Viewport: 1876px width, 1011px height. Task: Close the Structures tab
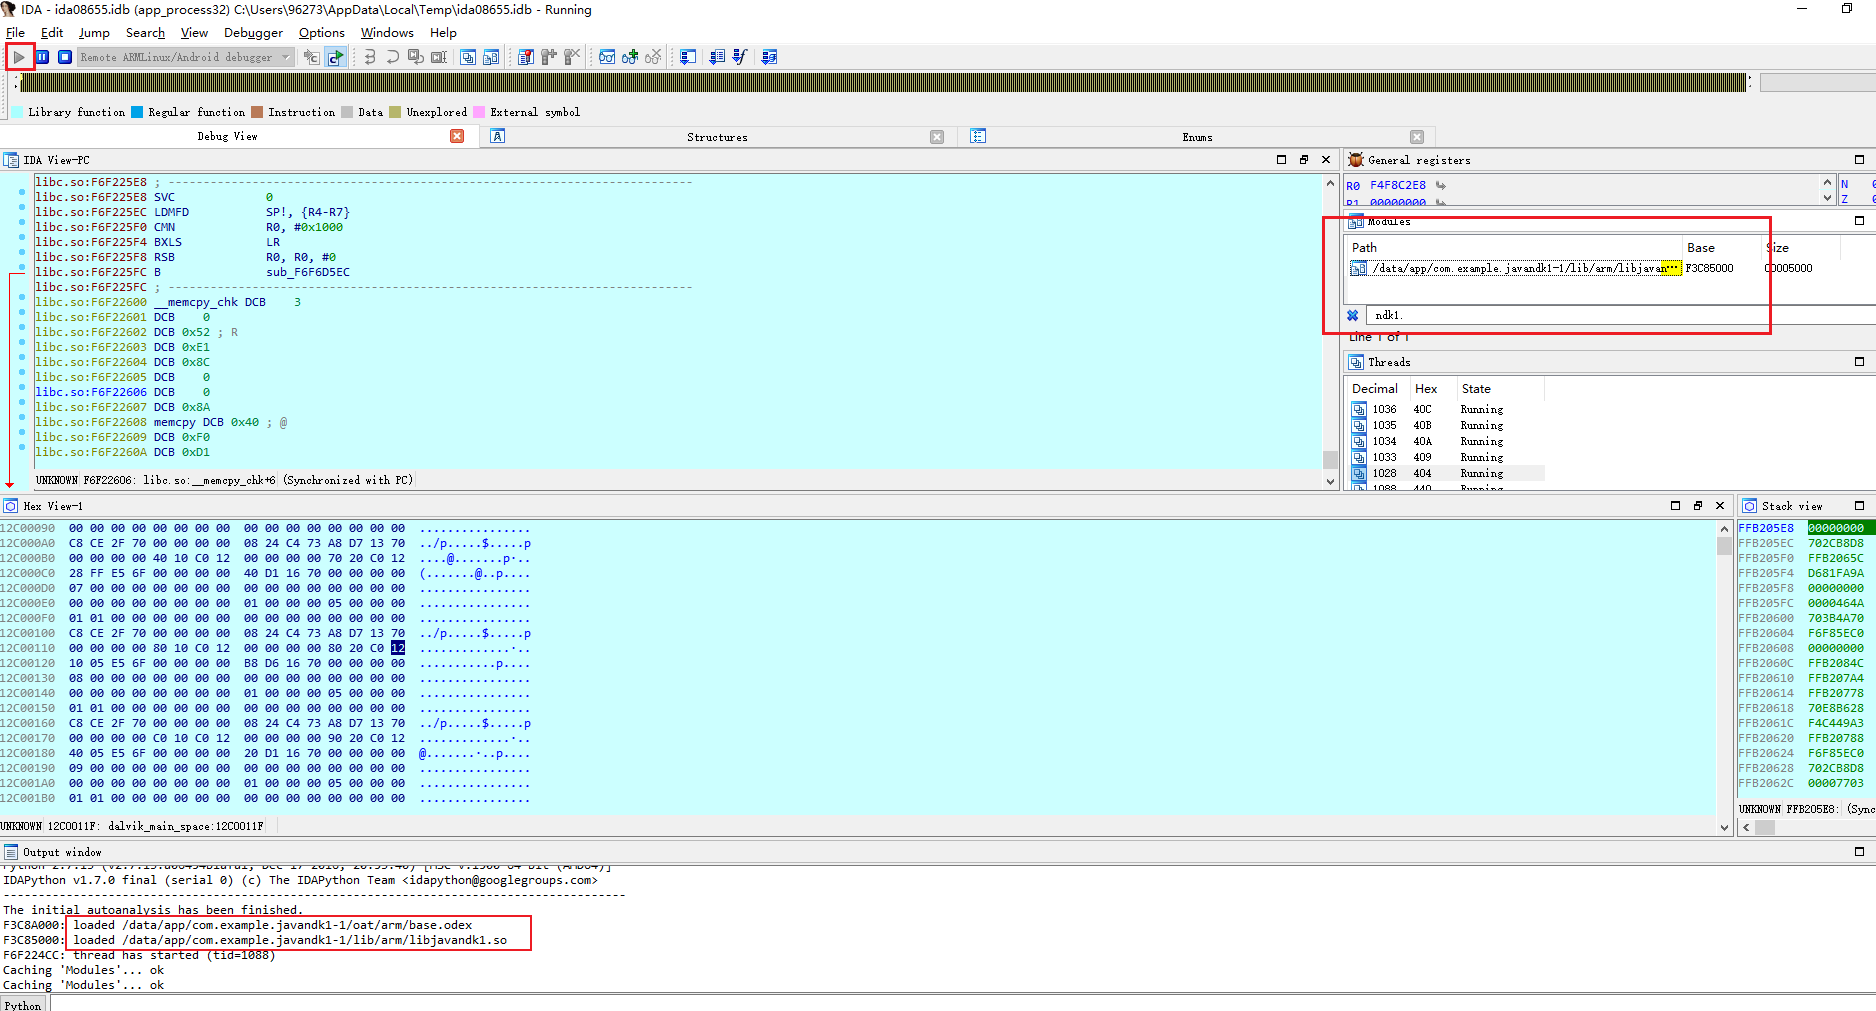pos(937,137)
